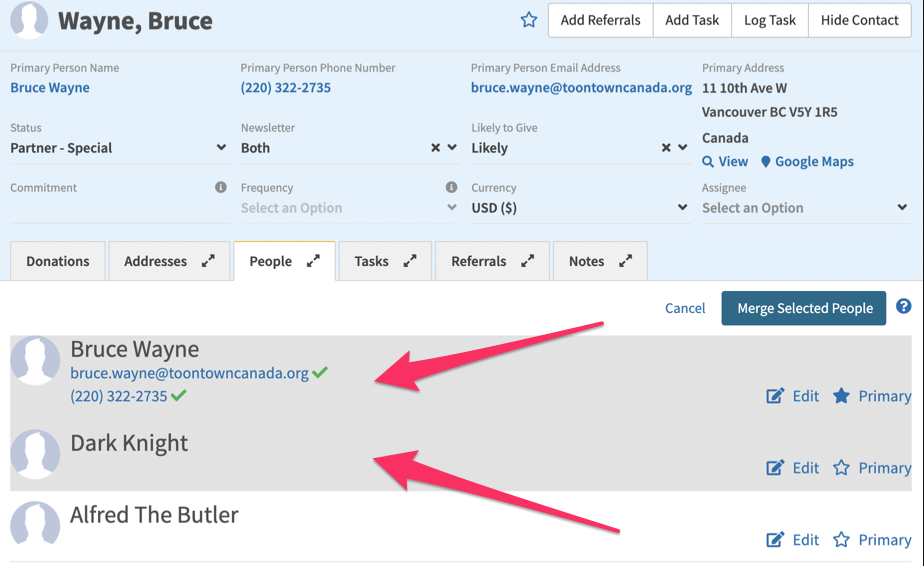The image size is (924, 566).
Task: Click Merge Selected People button
Action: tap(804, 308)
